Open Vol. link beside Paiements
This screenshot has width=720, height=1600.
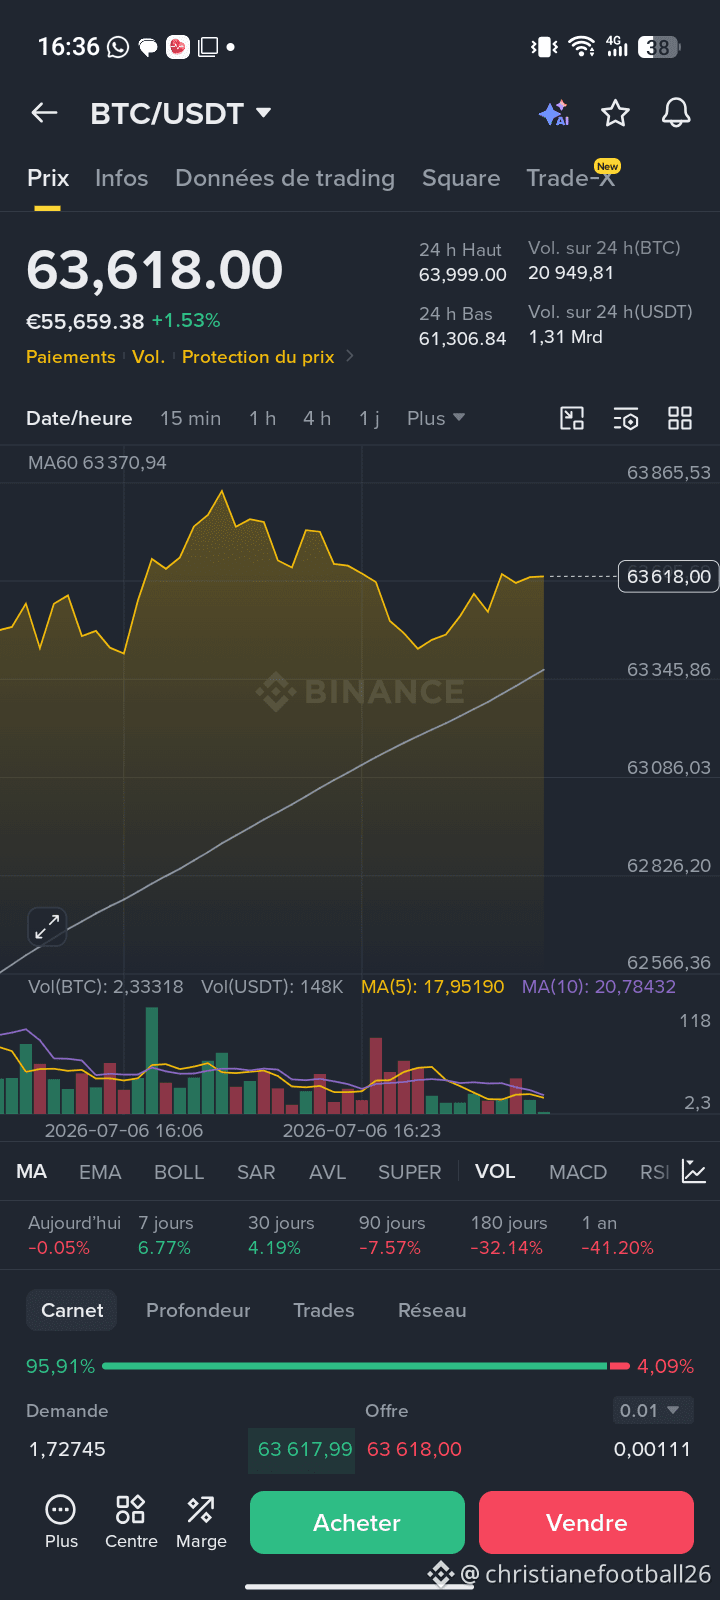(x=148, y=357)
